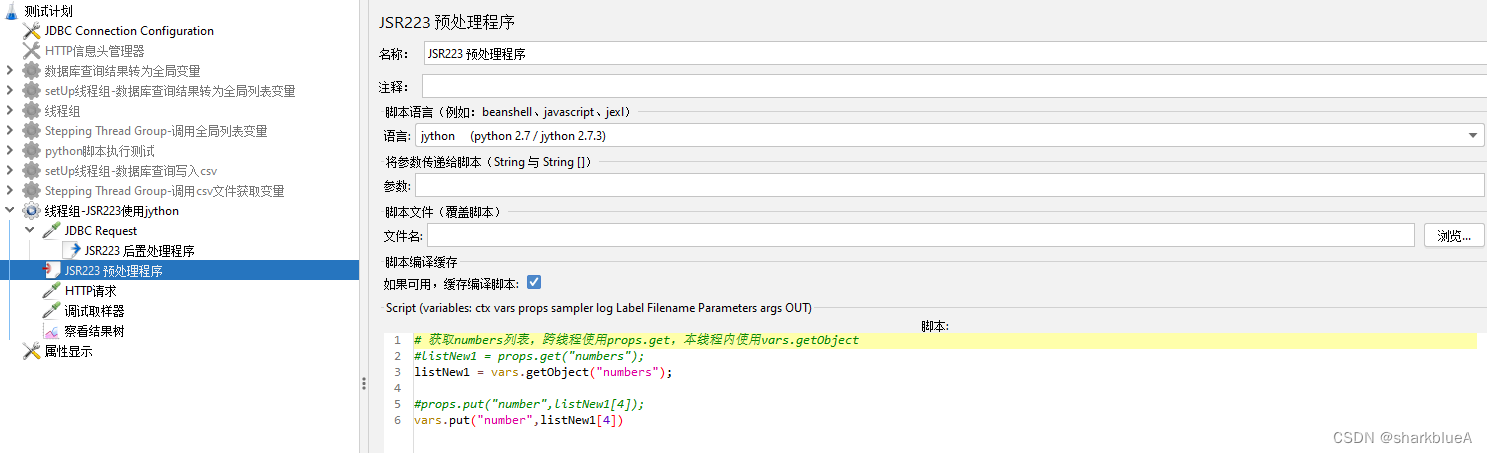The height and width of the screenshot is (453, 1487).
Task: Click the gear icon beside 线程组
Action: click(31, 110)
